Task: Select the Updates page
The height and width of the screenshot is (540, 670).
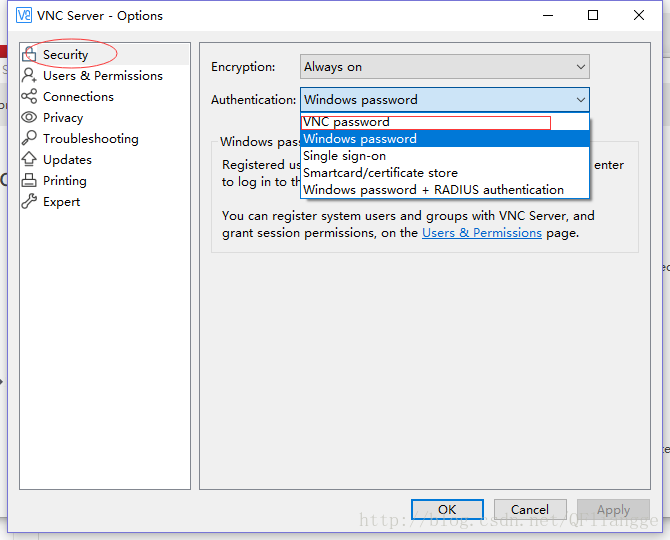Action: pyautogui.click(x=105, y=159)
